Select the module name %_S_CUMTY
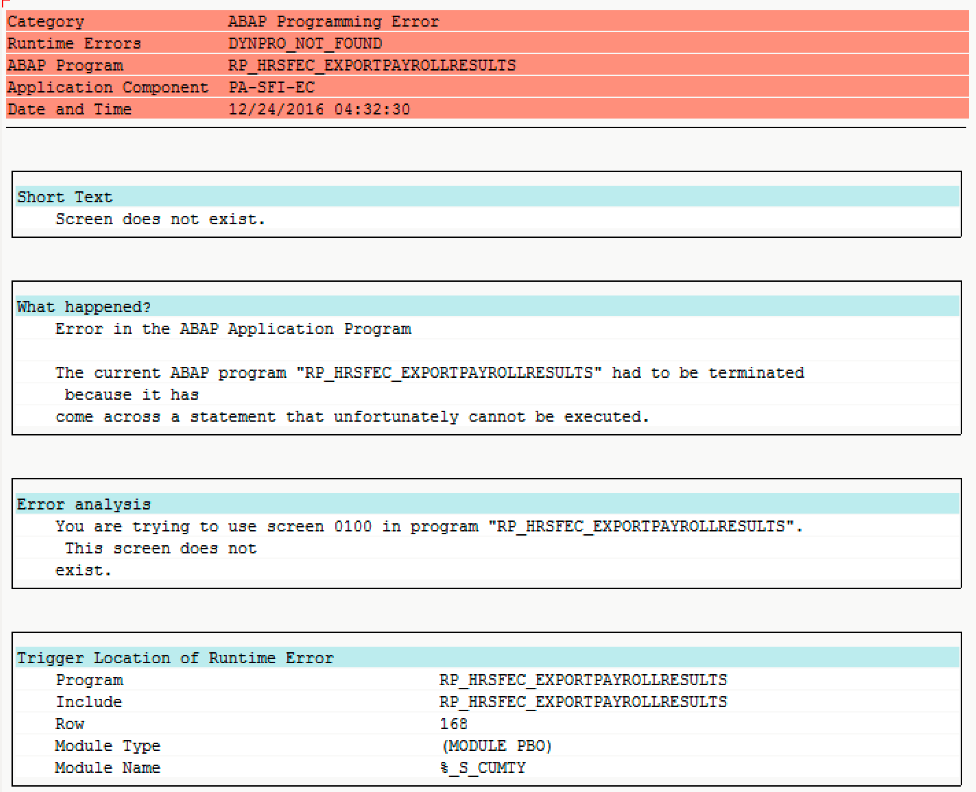This screenshot has height=792, width=976. (483, 768)
